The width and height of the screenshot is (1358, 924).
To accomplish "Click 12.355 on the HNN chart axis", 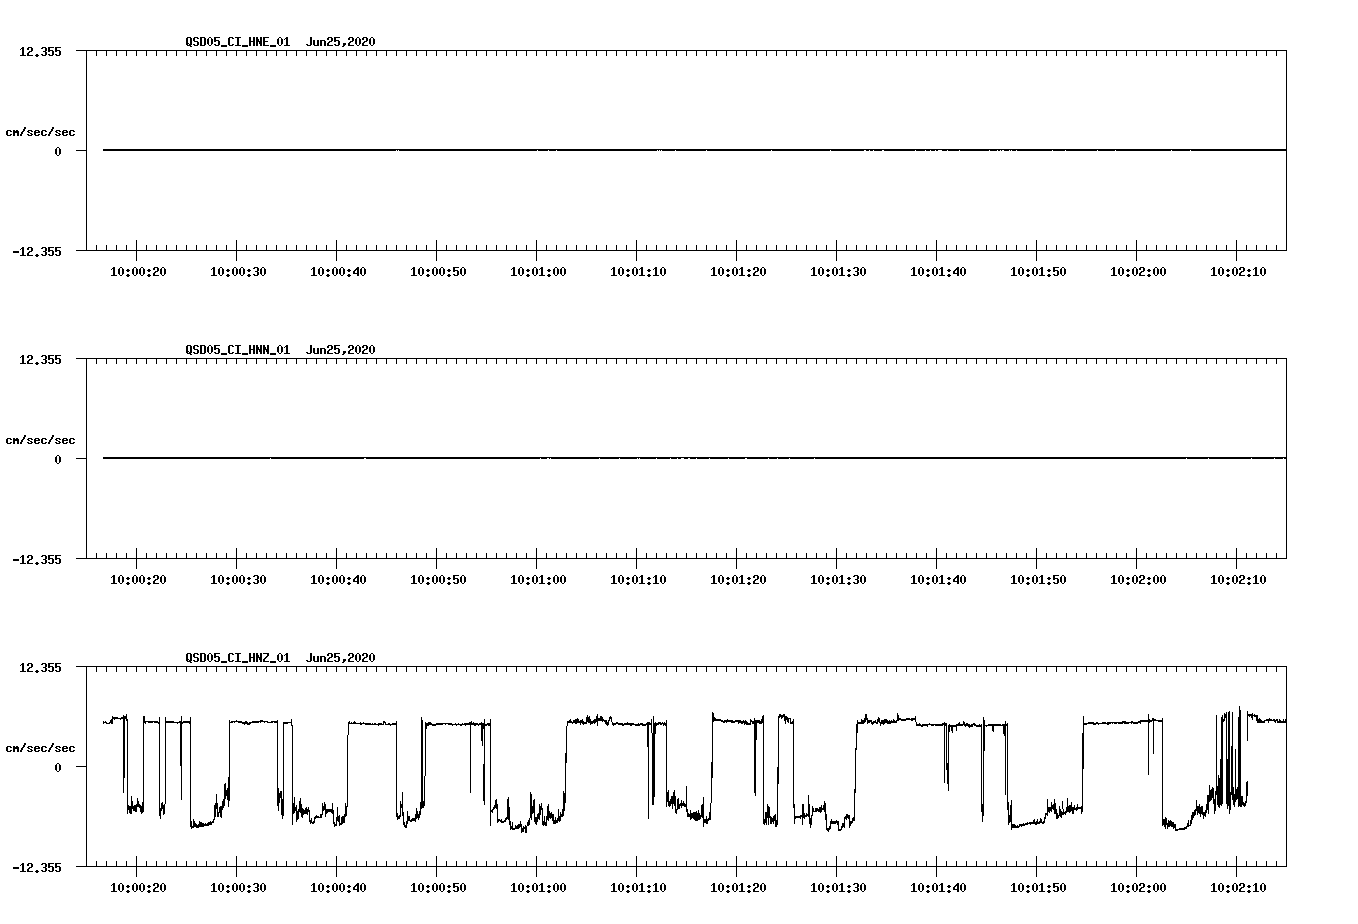I will (40, 359).
